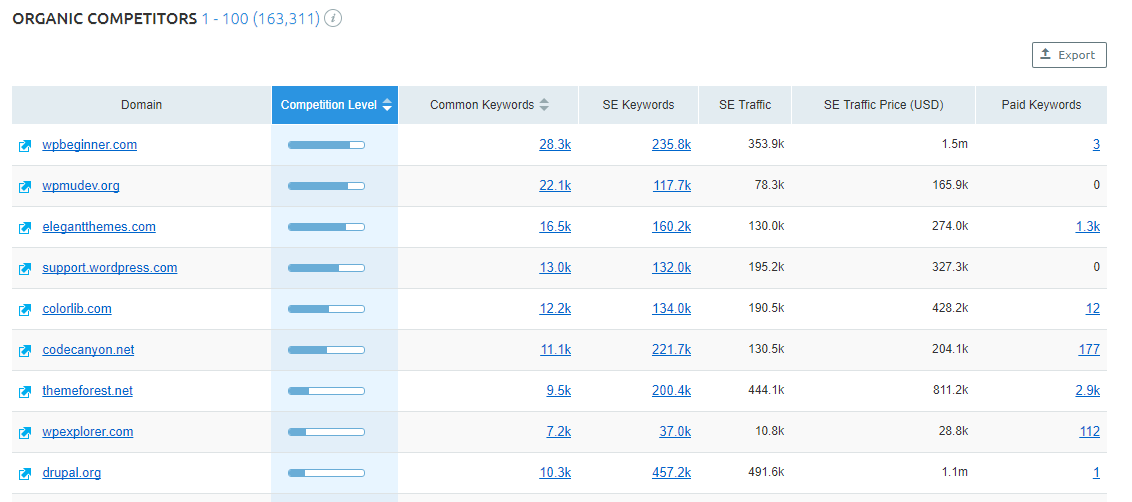This screenshot has height=502, width=1132.
Task: Click drupal.org competition level bar
Action: 326,473
